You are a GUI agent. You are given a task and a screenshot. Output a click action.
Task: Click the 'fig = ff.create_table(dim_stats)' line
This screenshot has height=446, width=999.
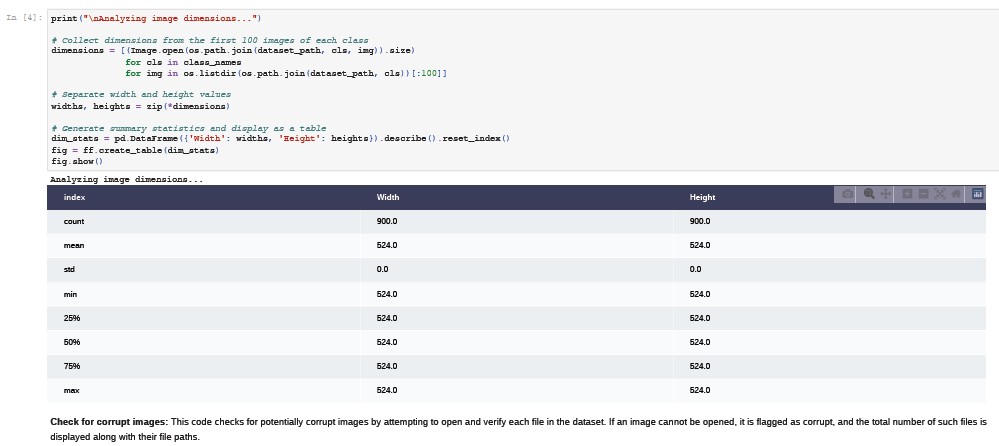(135, 150)
